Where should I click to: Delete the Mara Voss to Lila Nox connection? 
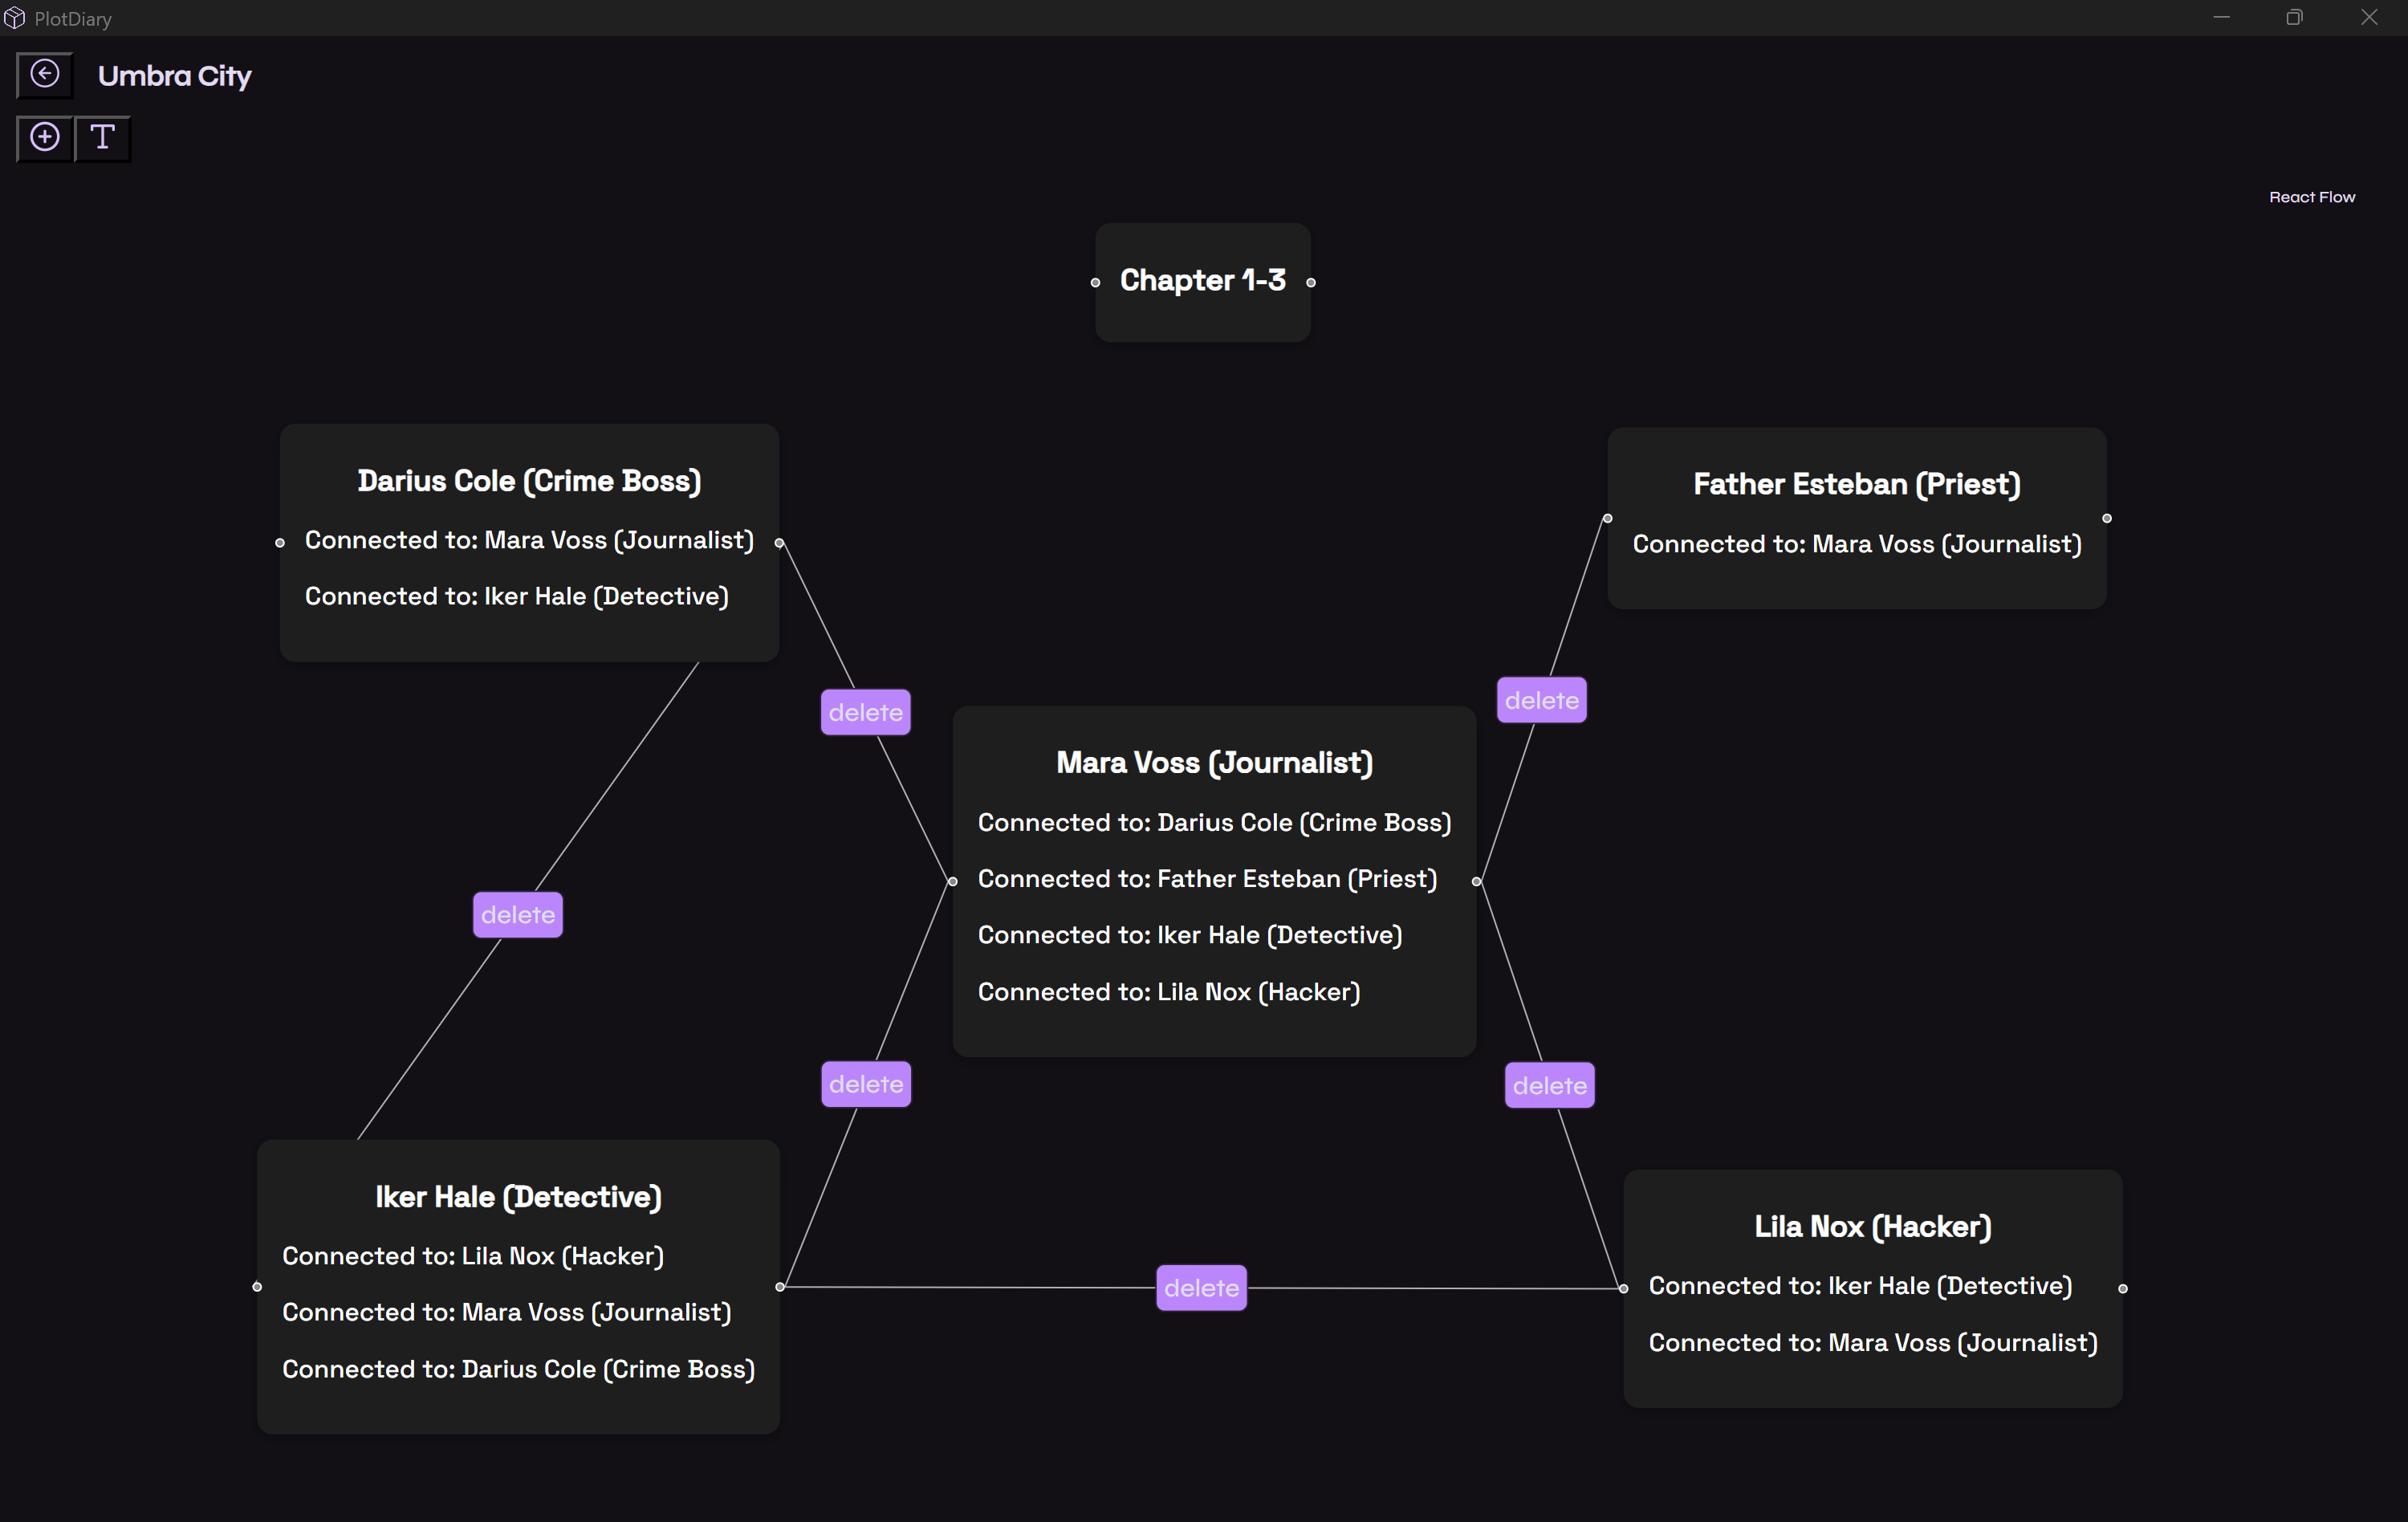coord(1549,1086)
